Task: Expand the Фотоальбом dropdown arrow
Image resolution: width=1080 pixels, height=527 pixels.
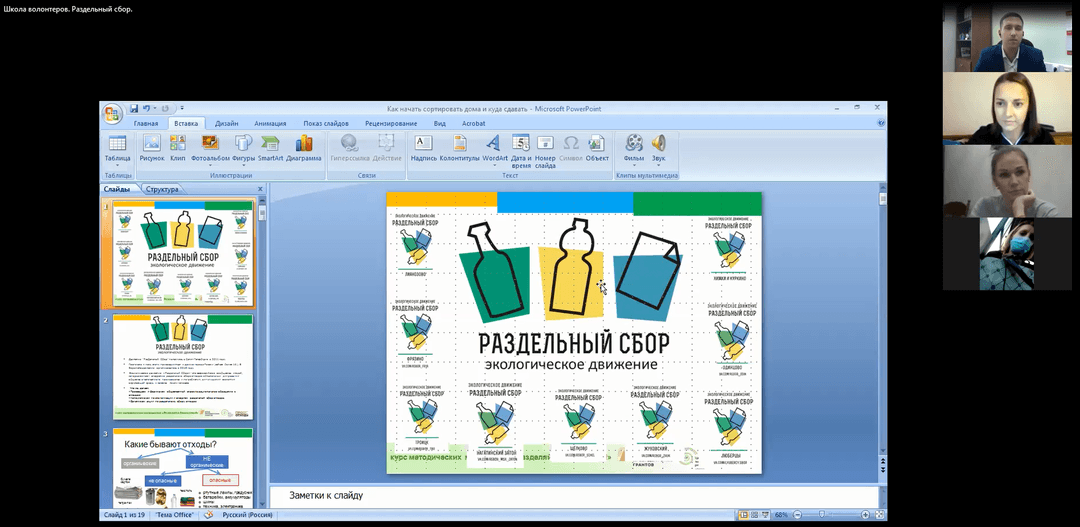Action: pos(209,165)
